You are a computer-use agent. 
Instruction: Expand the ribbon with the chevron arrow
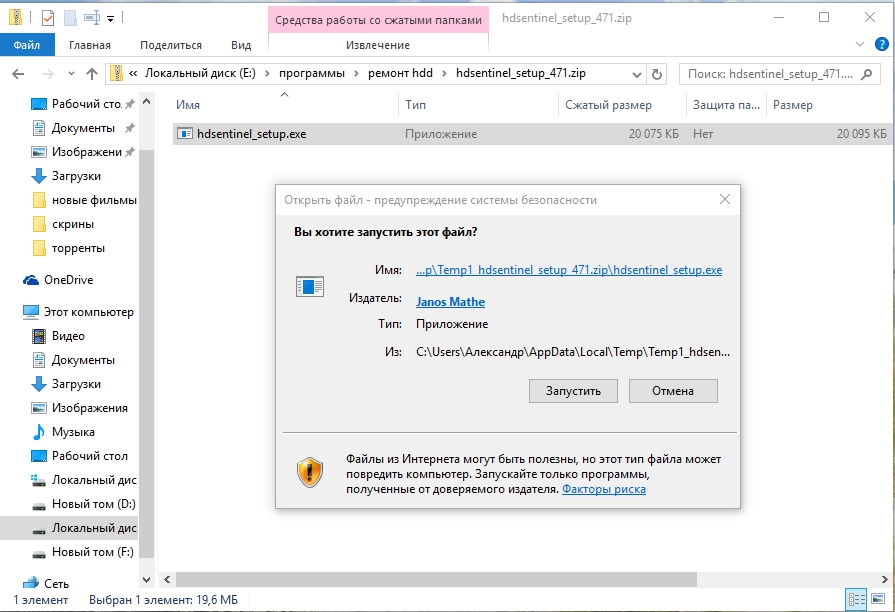860,44
